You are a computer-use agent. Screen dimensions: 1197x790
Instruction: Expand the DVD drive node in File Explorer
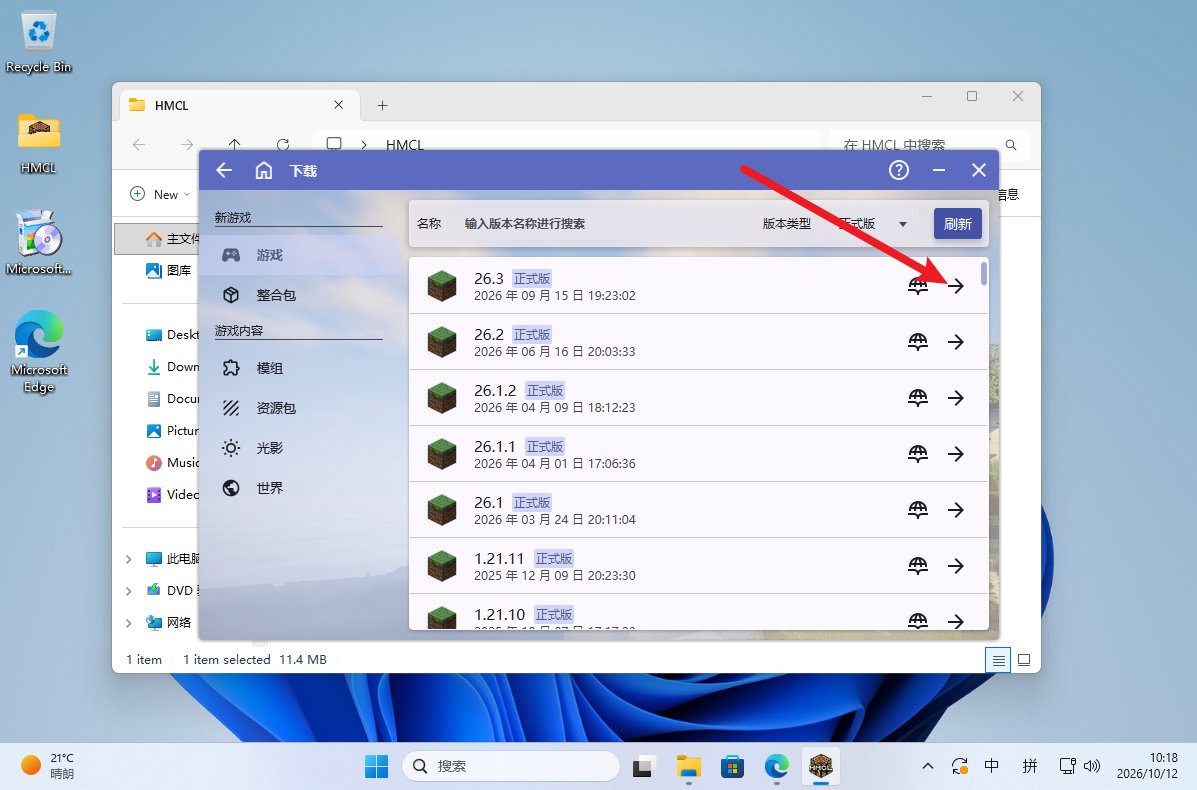click(x=128, y=591)
